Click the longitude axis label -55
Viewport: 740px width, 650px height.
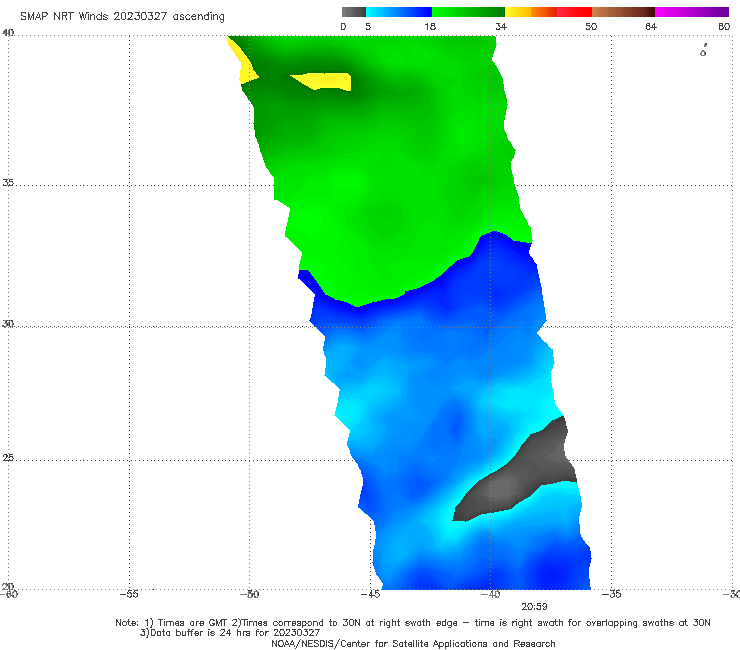129,594
